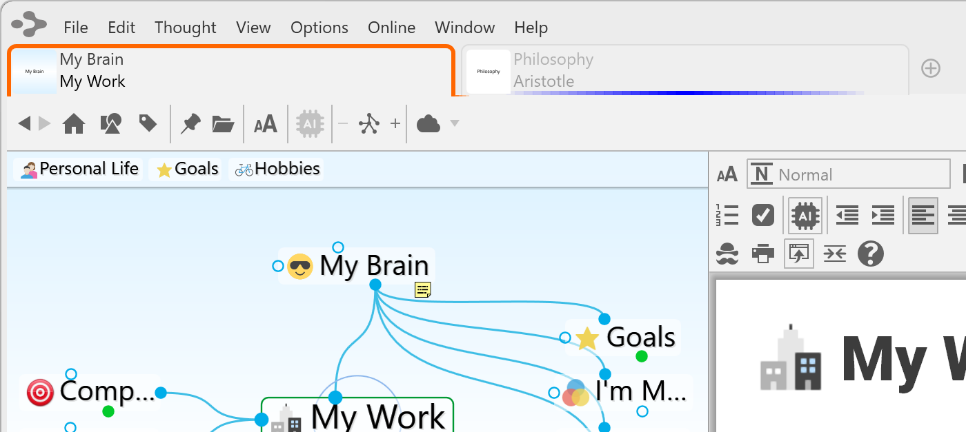
Task: Go to the Home thought
Action: click(74, 124)
